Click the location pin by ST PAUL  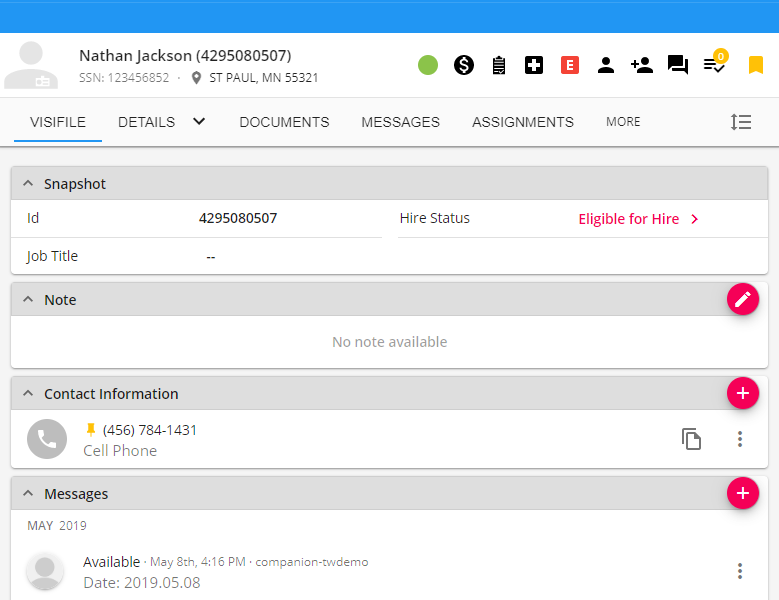(196, 78)
